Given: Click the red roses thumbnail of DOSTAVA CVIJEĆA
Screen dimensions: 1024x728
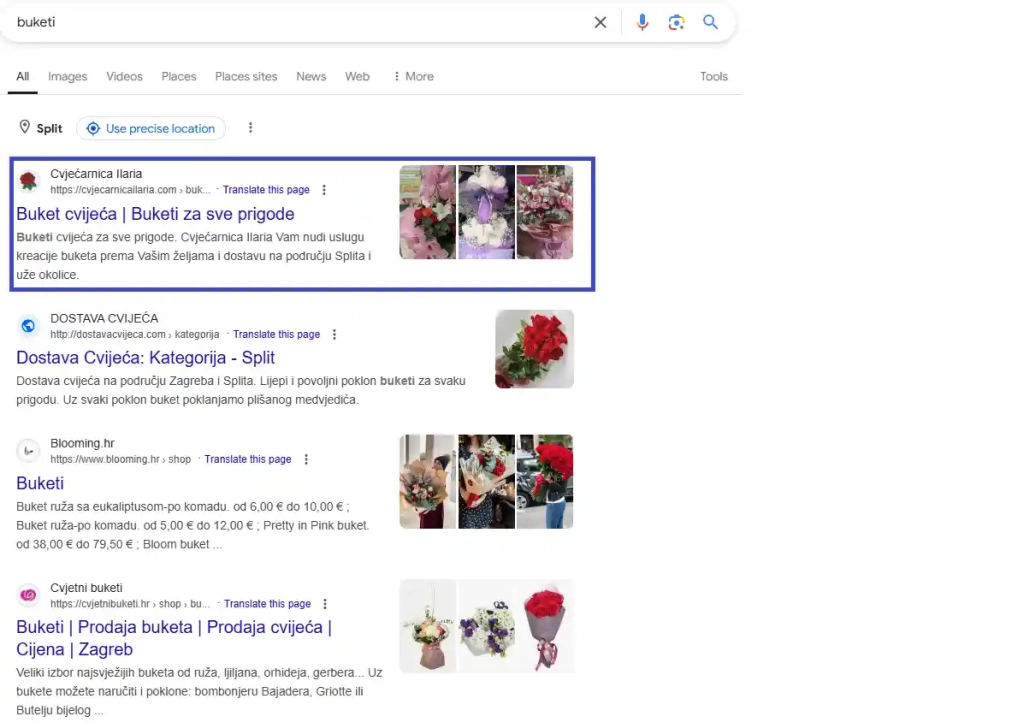Looking at the screenshot, I should click(x=534, y=349).
